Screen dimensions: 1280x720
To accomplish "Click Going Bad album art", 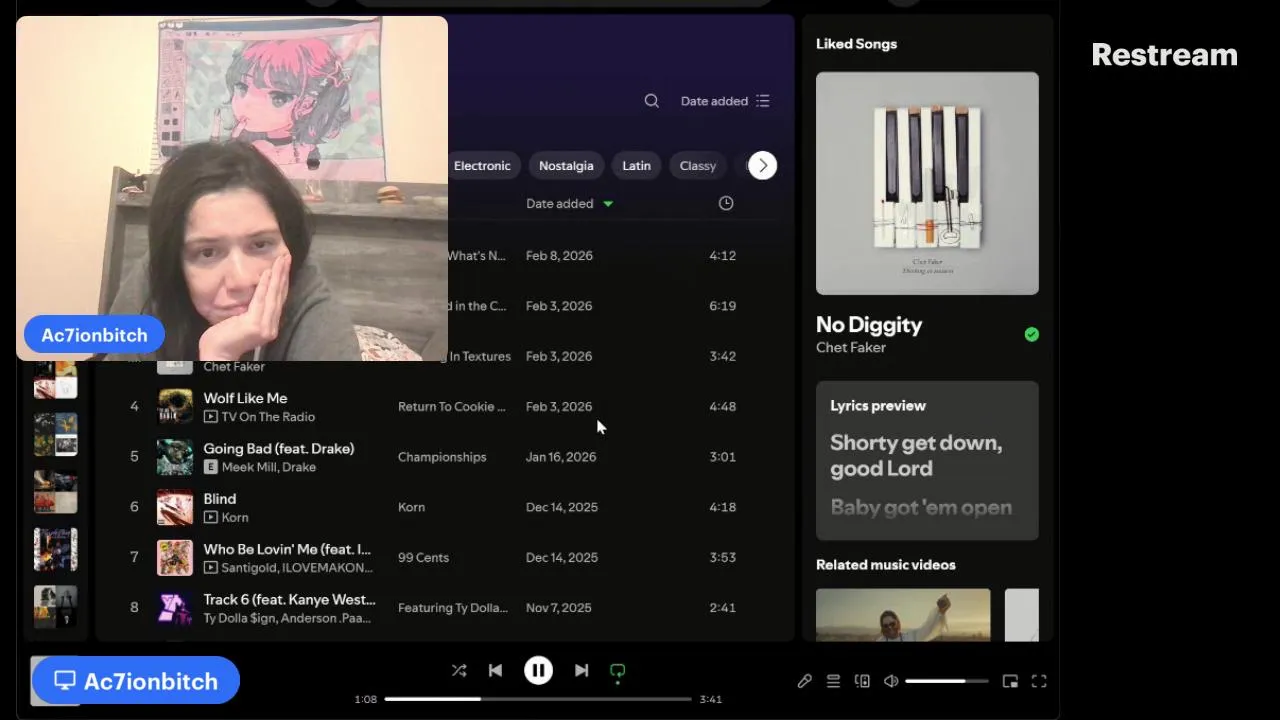I will 175,457.
